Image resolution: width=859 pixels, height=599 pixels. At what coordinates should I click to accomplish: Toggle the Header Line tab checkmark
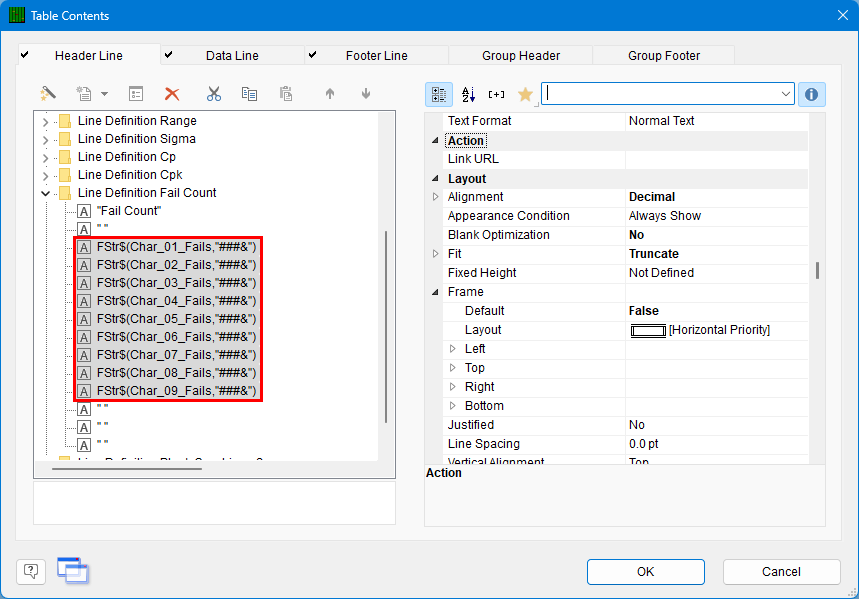(25, 55)
